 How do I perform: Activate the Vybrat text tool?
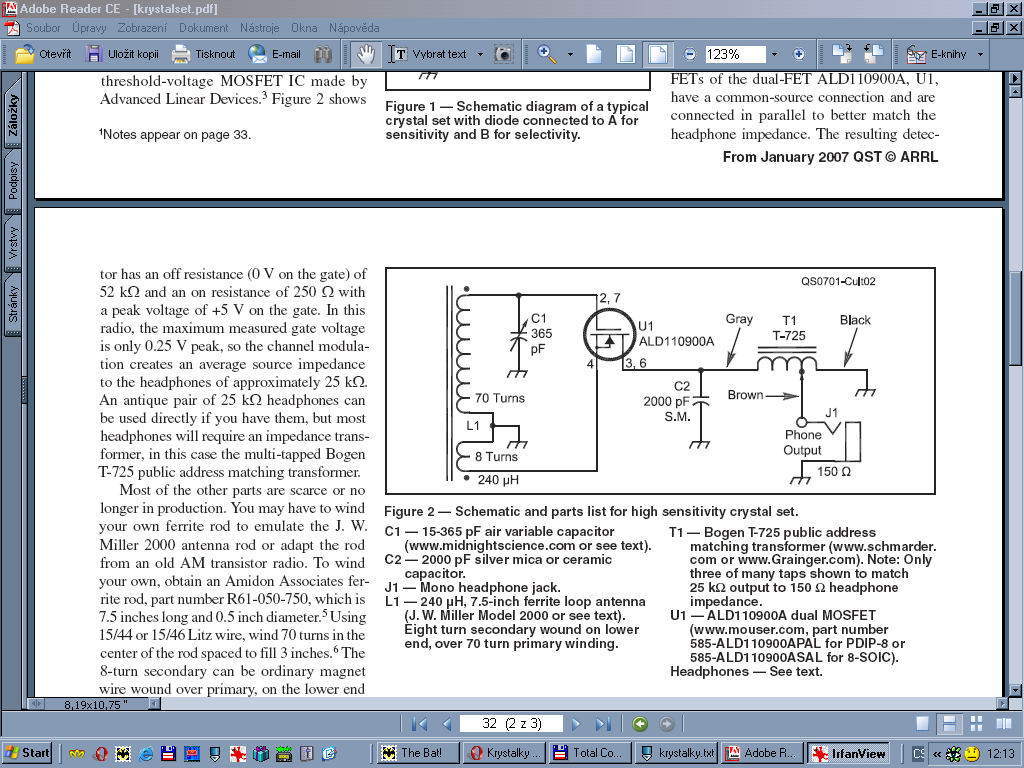tap(428, 54)
